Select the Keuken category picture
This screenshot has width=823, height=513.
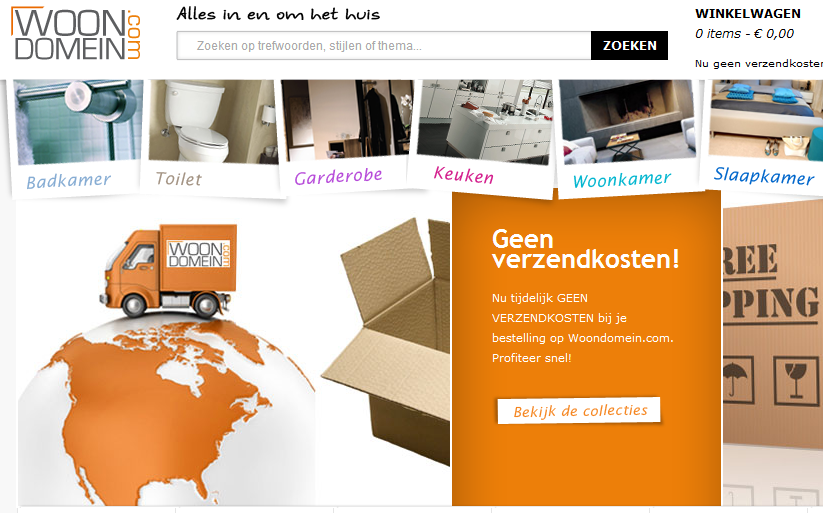coord(484,121)
